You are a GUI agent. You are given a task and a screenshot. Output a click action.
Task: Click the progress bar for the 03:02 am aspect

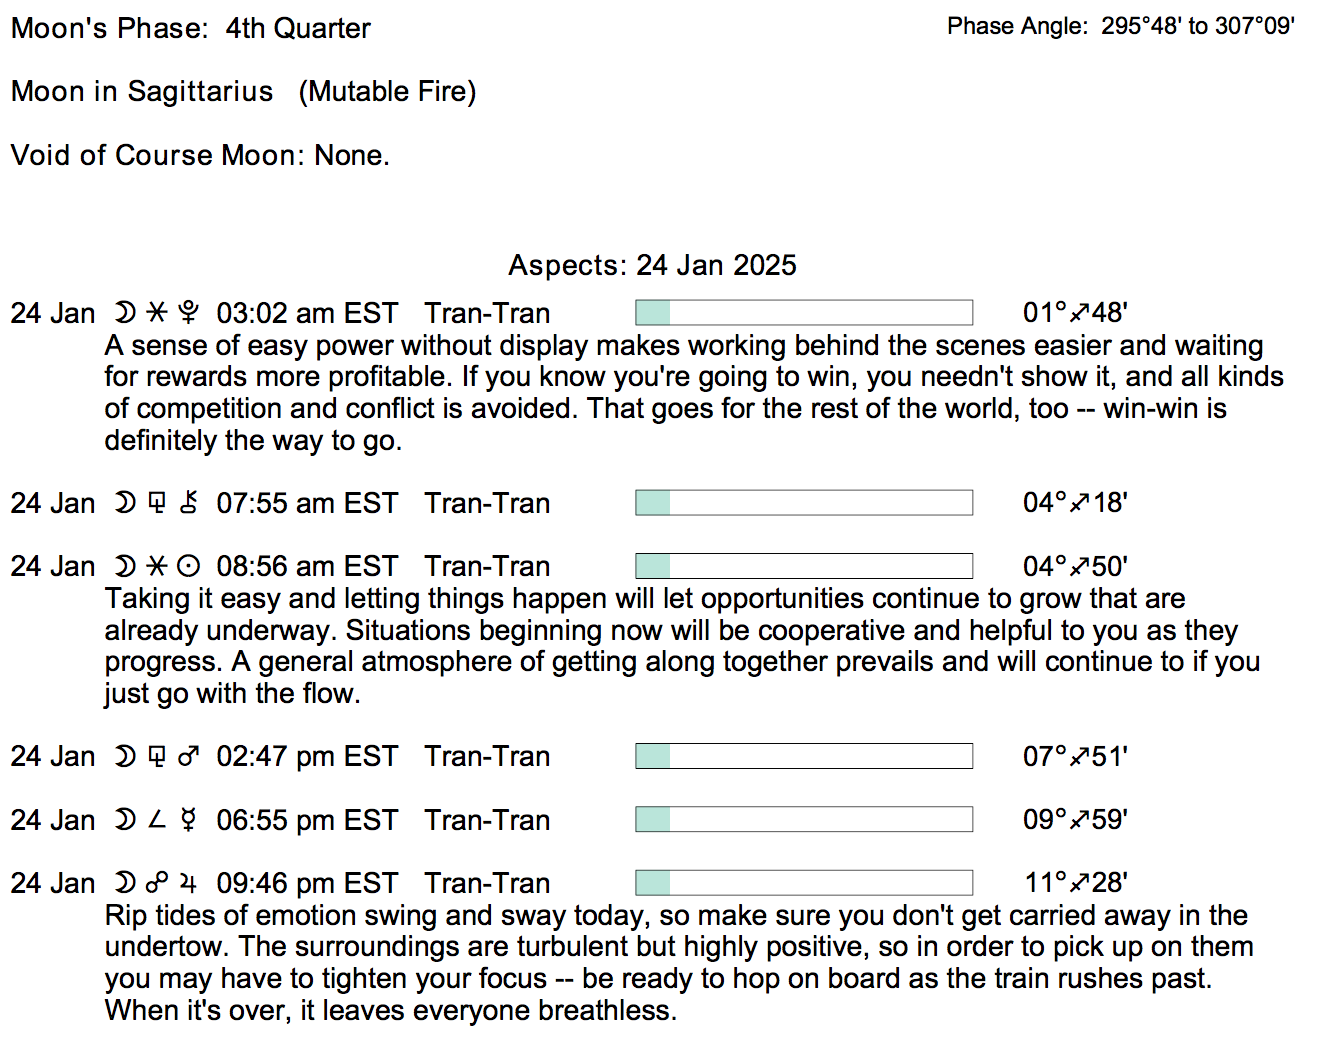(x=804, y=313)
